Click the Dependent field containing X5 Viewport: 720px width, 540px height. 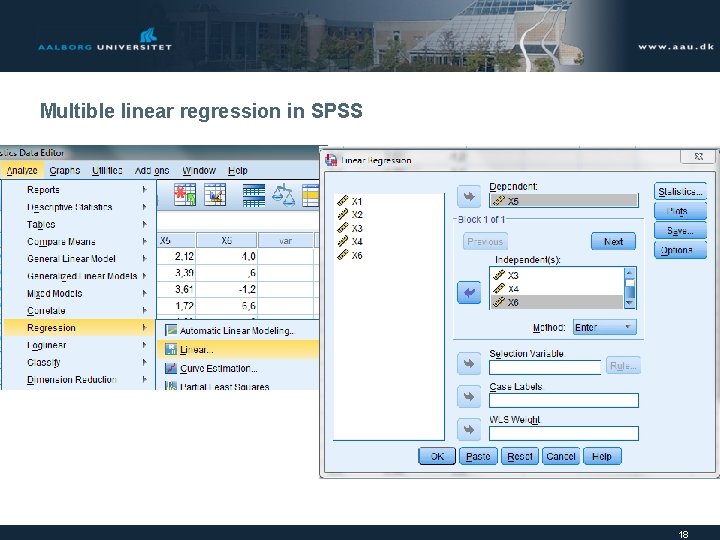(564, 201)
